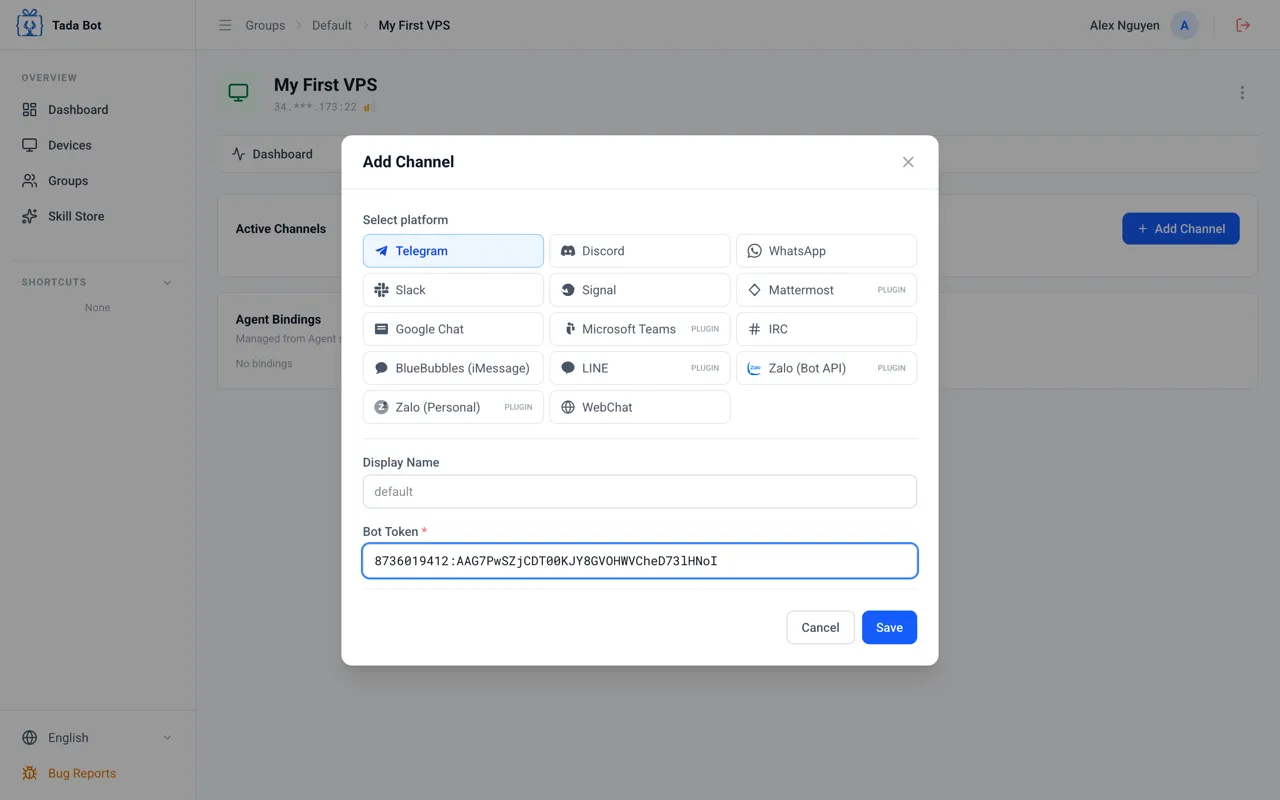Click the Skill Store sparkle icon

pos(30,216)
